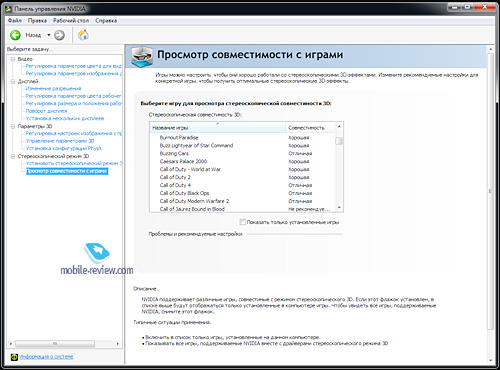Collapse the 'Дисплей' tree node
500x370 pixels.
click(13, 81)
